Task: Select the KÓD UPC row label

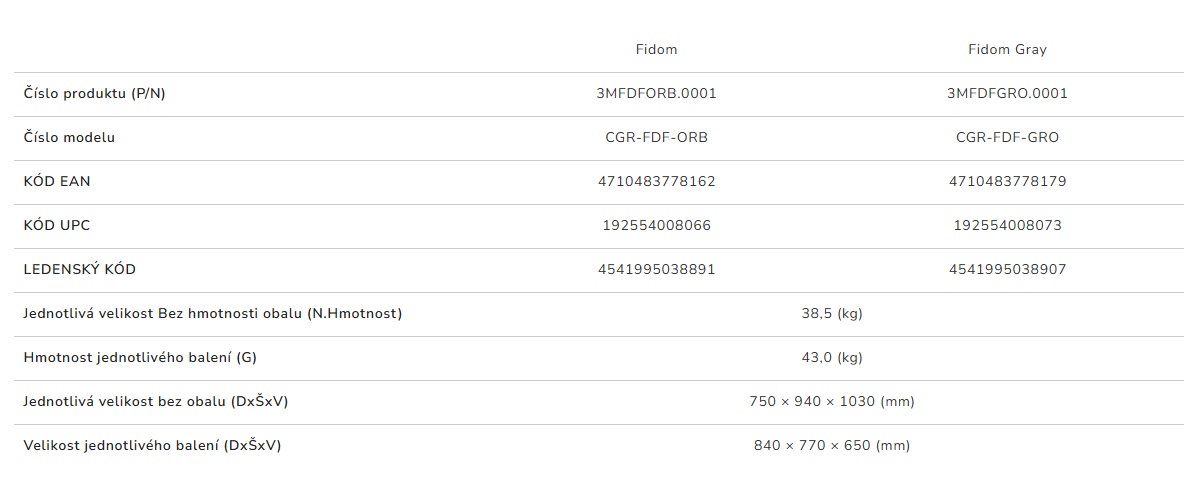Action: pos(57,226)
